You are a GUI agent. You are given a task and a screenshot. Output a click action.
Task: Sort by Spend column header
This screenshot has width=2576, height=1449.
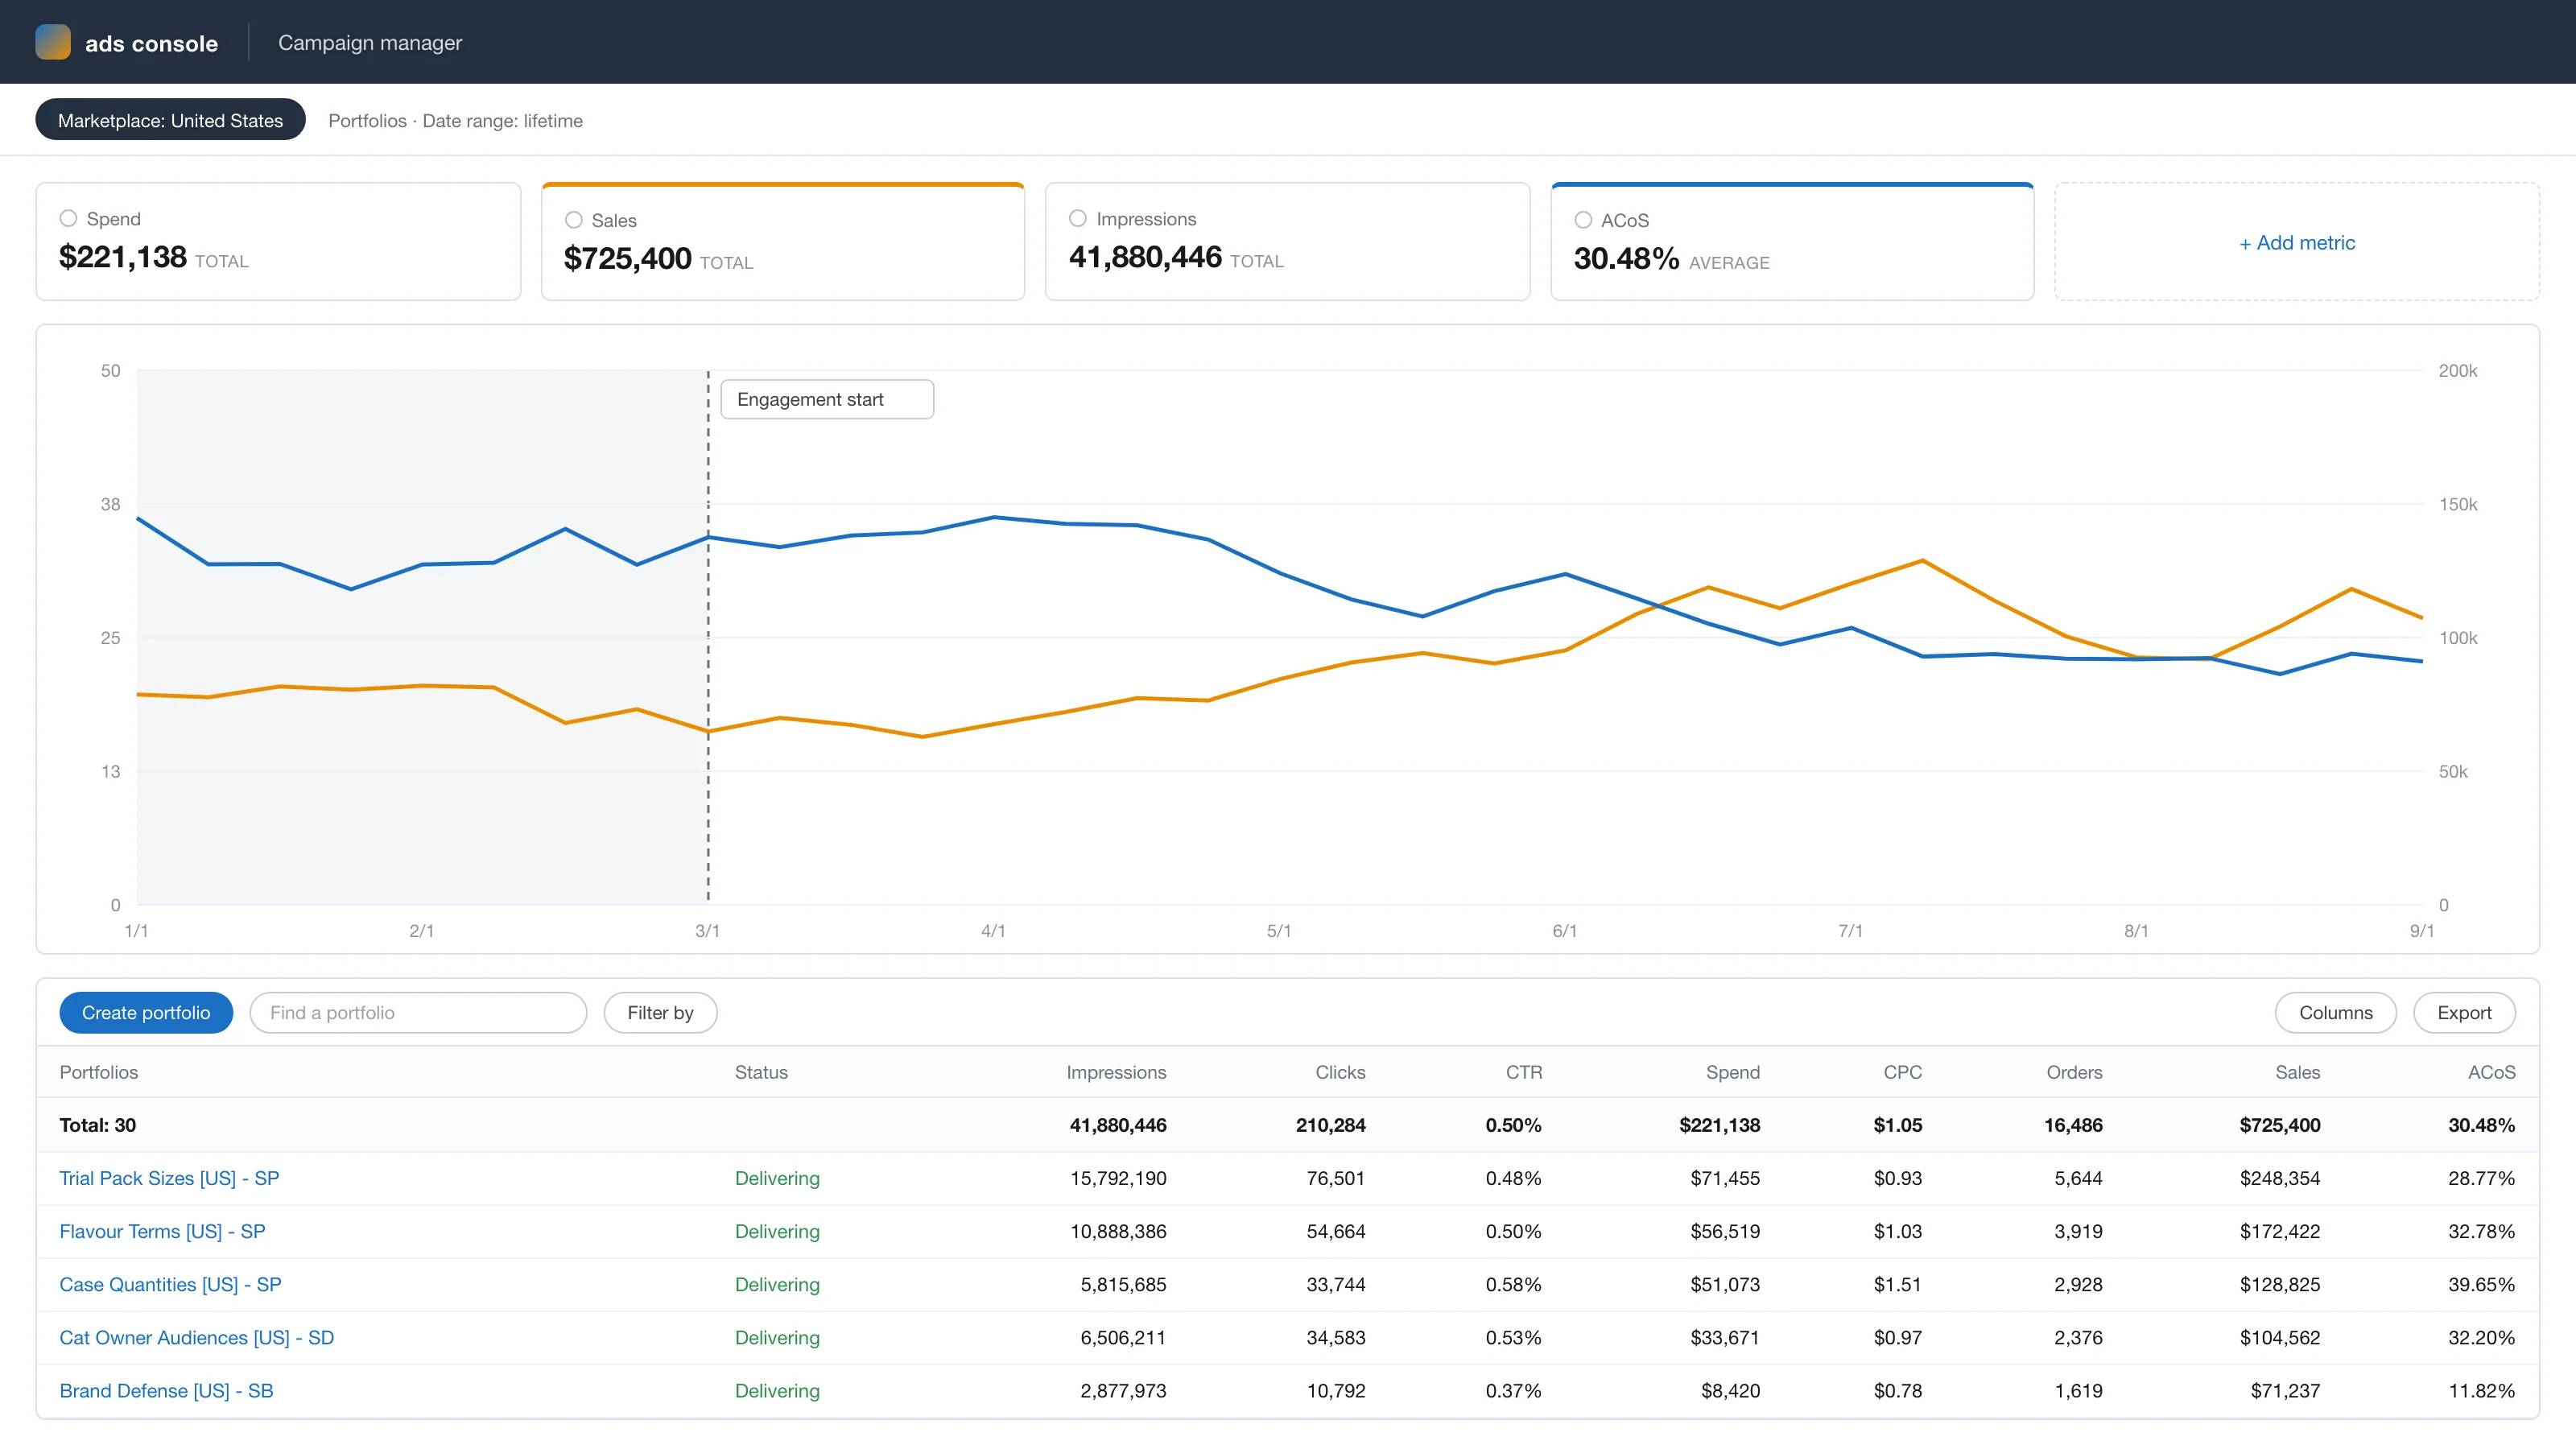tap(1733, 1072)
